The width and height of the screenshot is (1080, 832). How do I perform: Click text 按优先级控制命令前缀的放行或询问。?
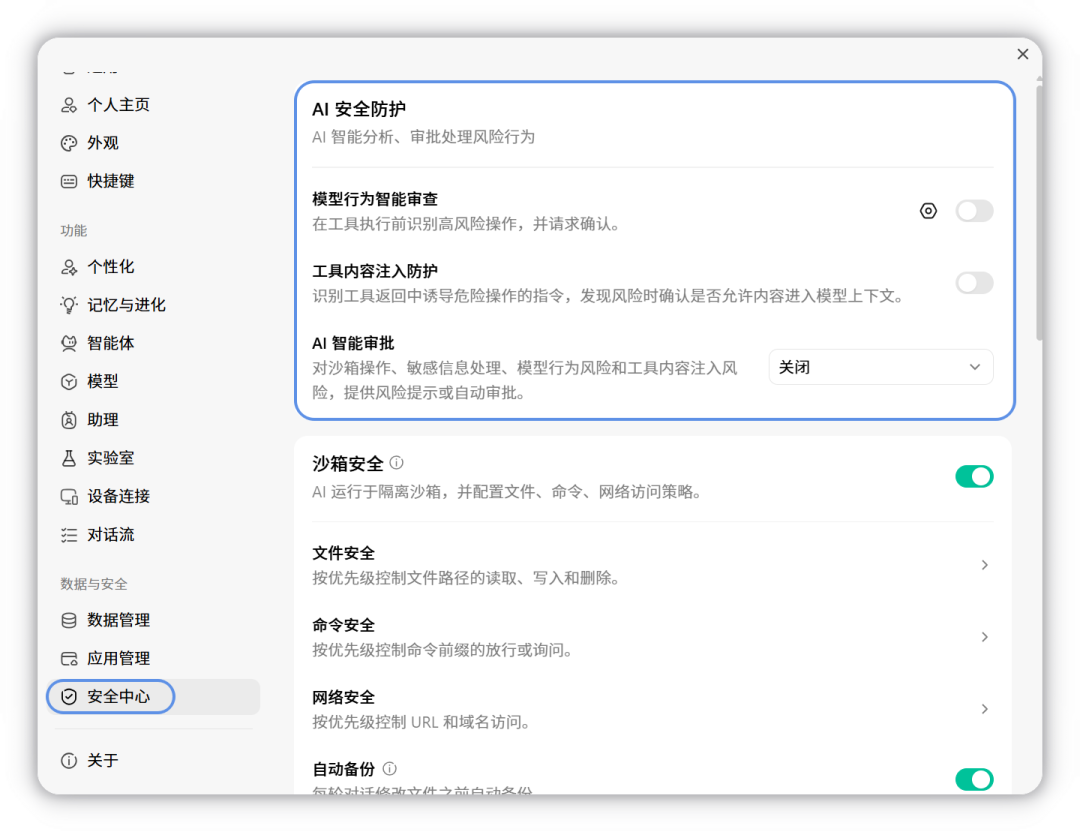[443, 650]
